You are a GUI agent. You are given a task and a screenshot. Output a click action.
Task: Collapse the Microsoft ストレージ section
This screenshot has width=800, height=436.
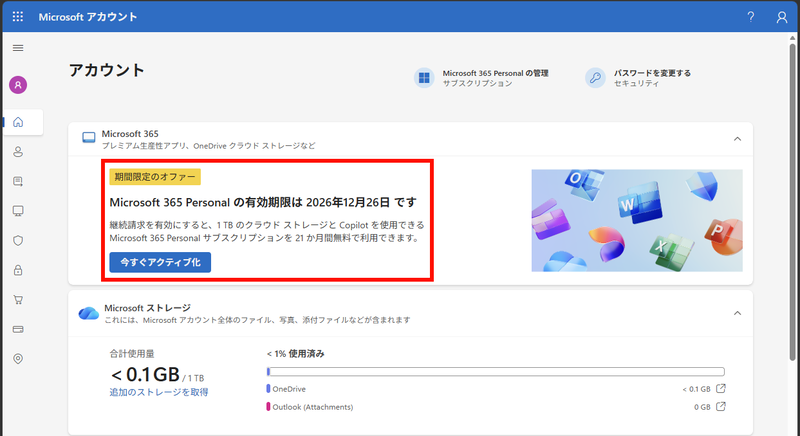tap(737, 313)
